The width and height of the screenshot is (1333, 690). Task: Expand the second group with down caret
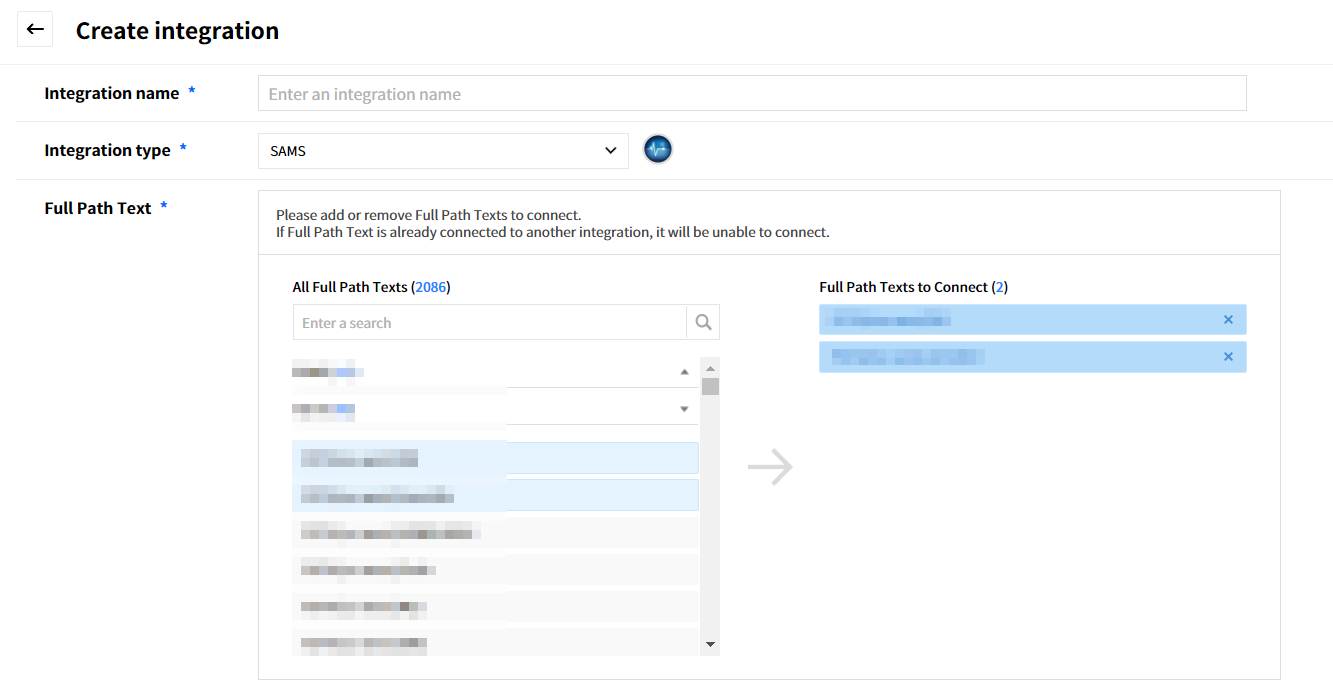[x=684, y=409]
